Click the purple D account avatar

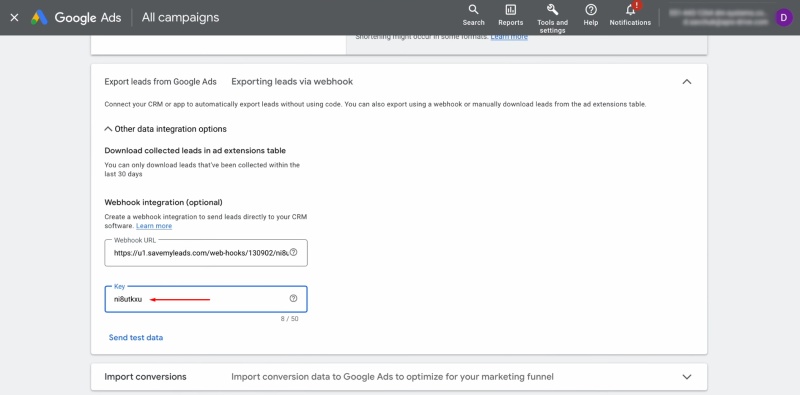pos(784,17)
